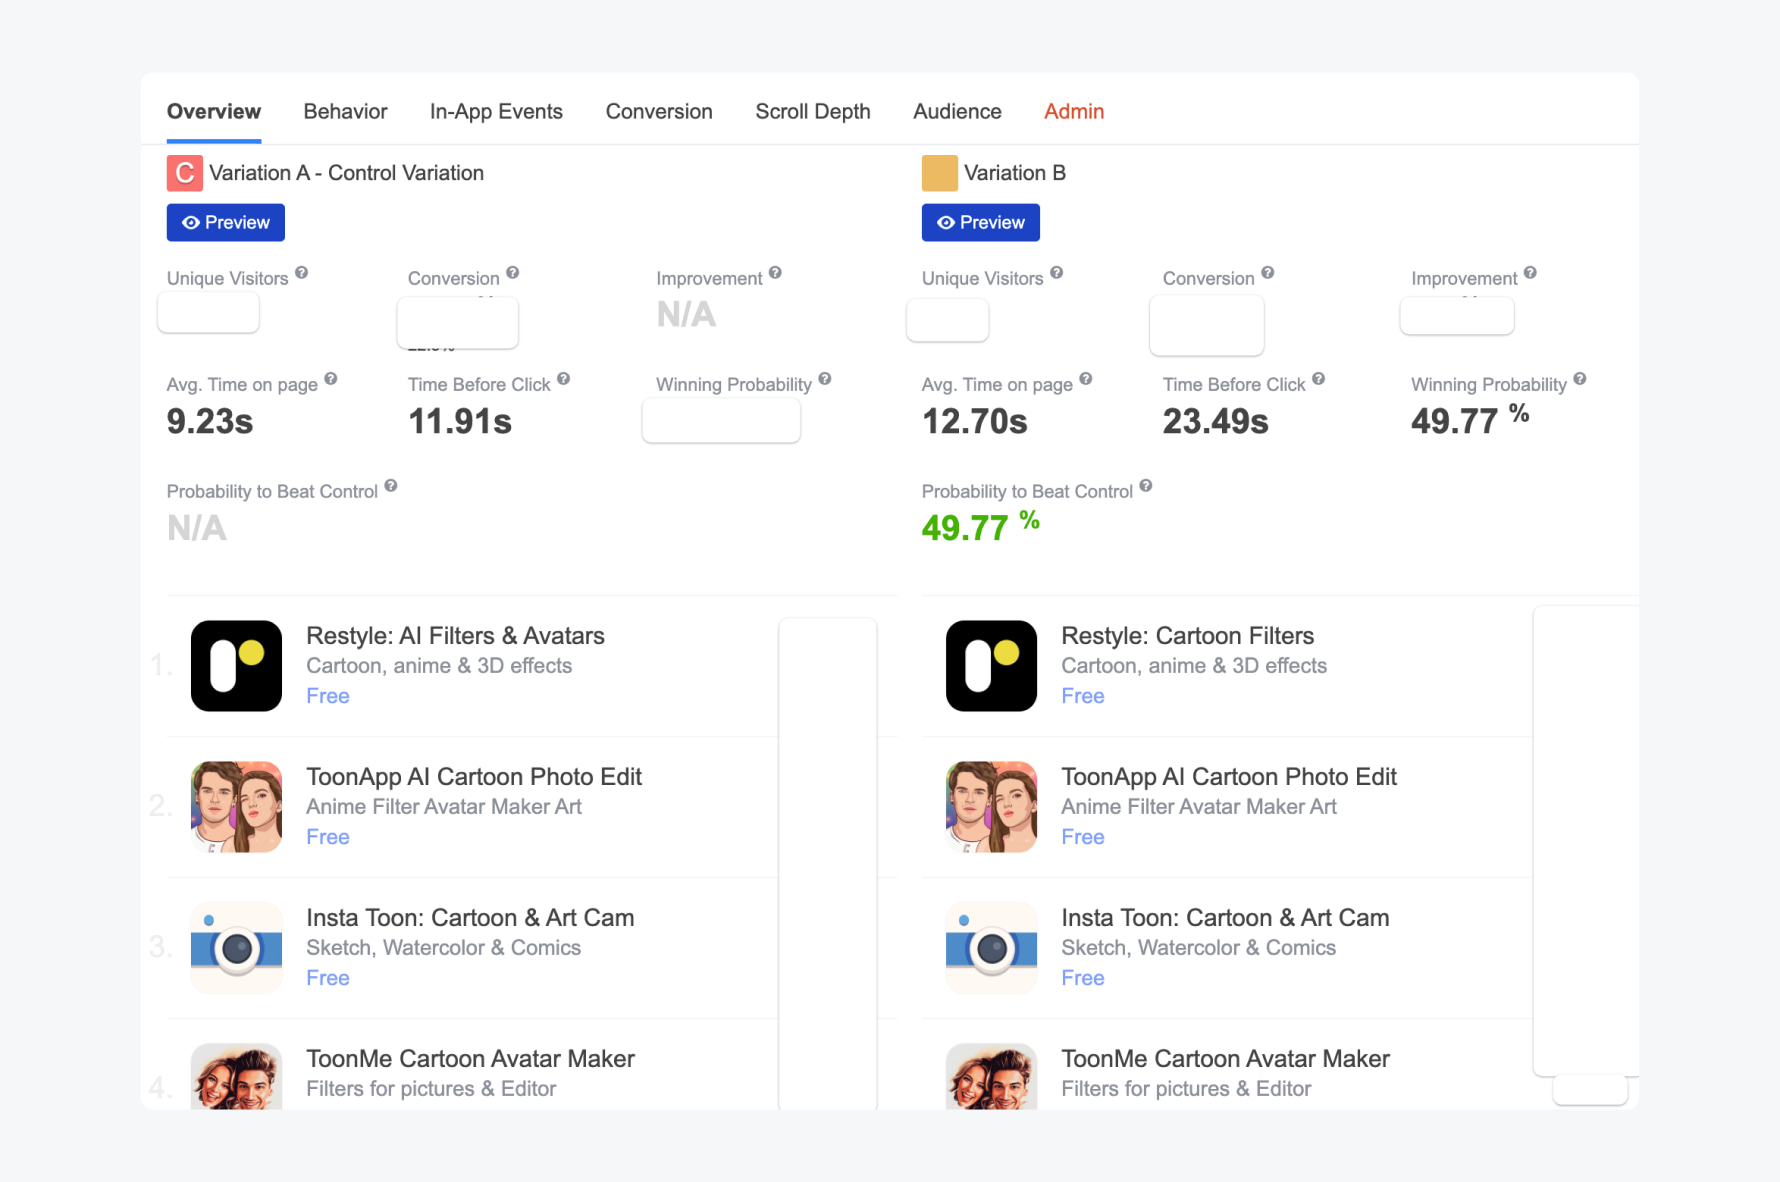Click help icon by Variation B Winning Probability

1579,379
